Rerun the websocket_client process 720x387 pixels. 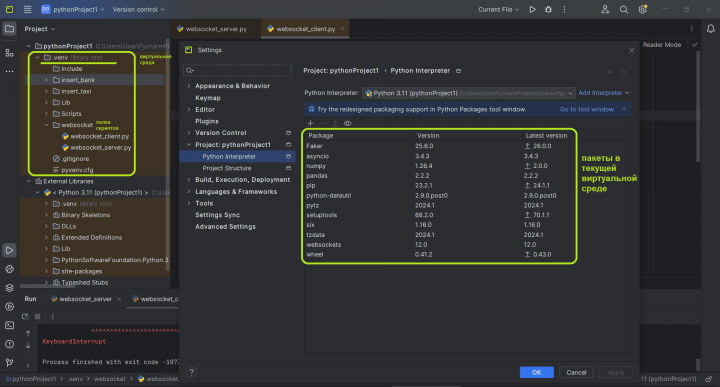[x=25, y=316]
